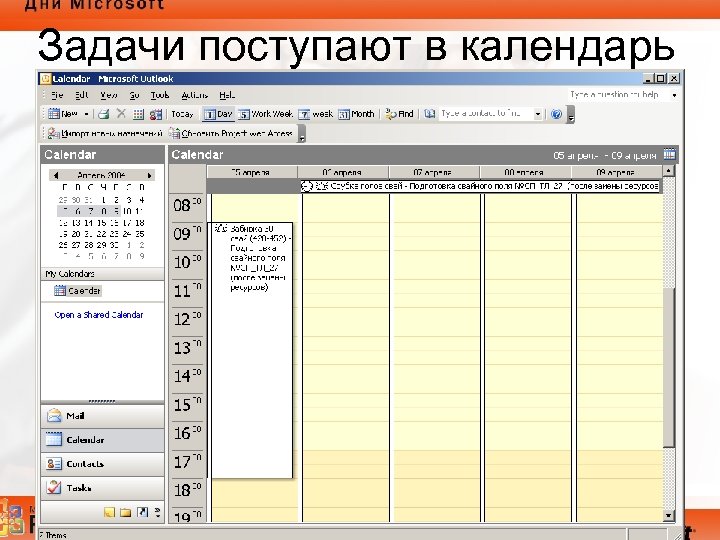Click the 'Type a question for help' box
This screenshot has height=540, width=720.
(x=618, y=95)
